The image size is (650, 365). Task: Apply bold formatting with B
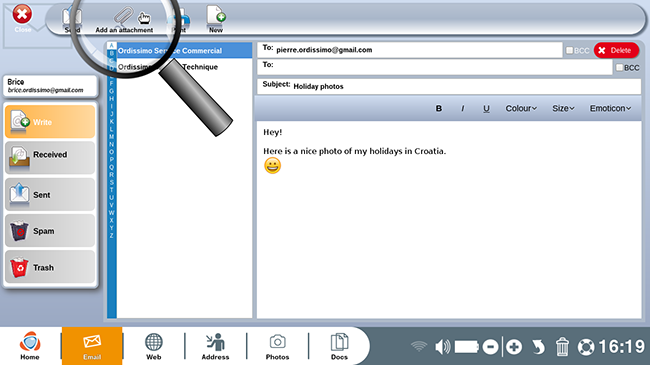click(x=439, y=108)
